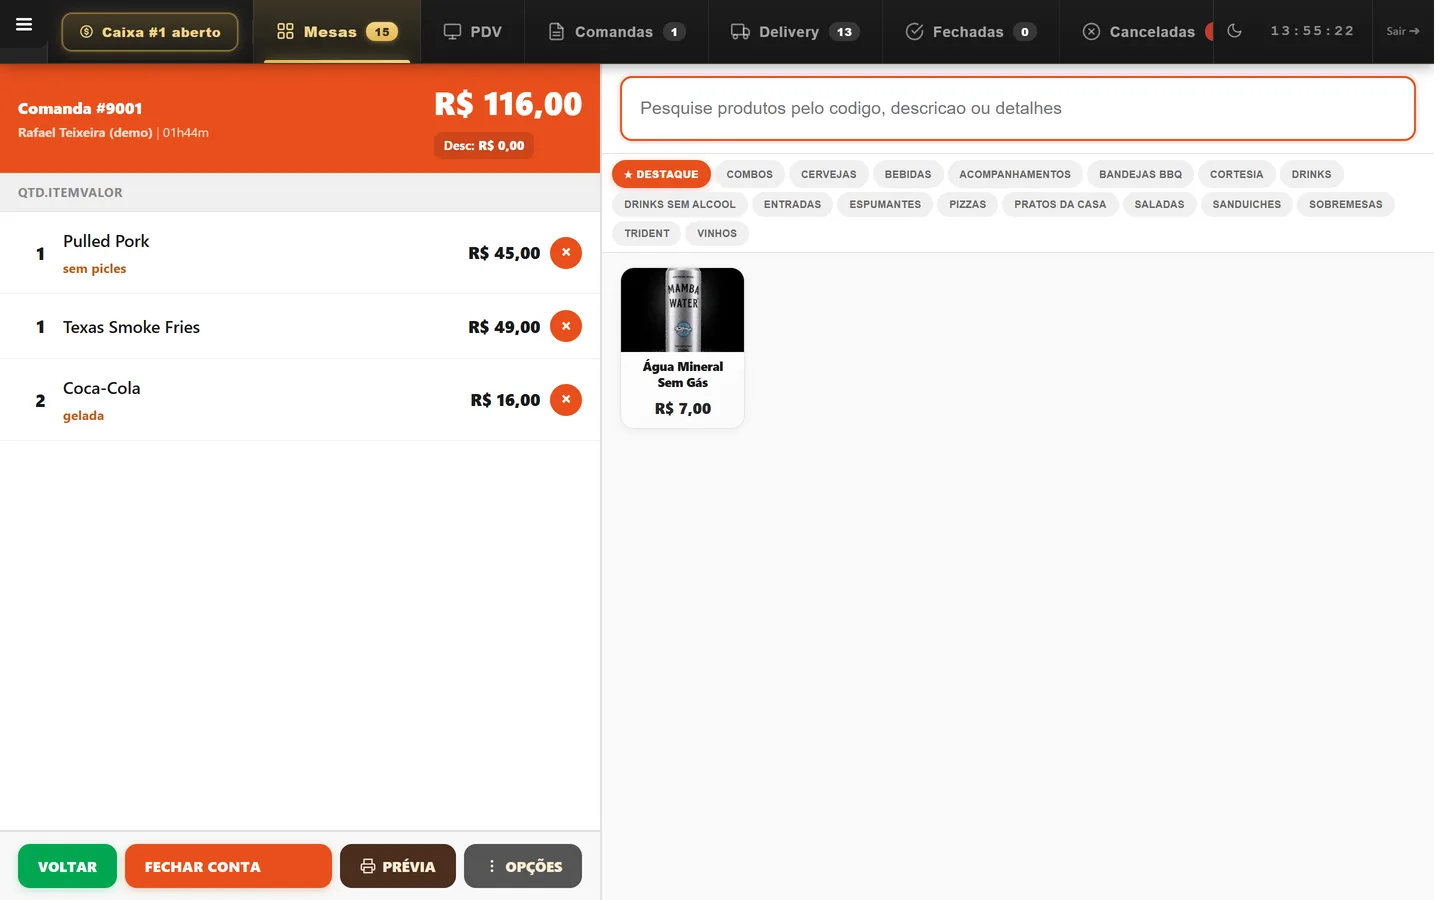Switch to the PDV tab
Image resolution: width=1440 pixels, height=900 pixels.
click(x=473, y=32)
